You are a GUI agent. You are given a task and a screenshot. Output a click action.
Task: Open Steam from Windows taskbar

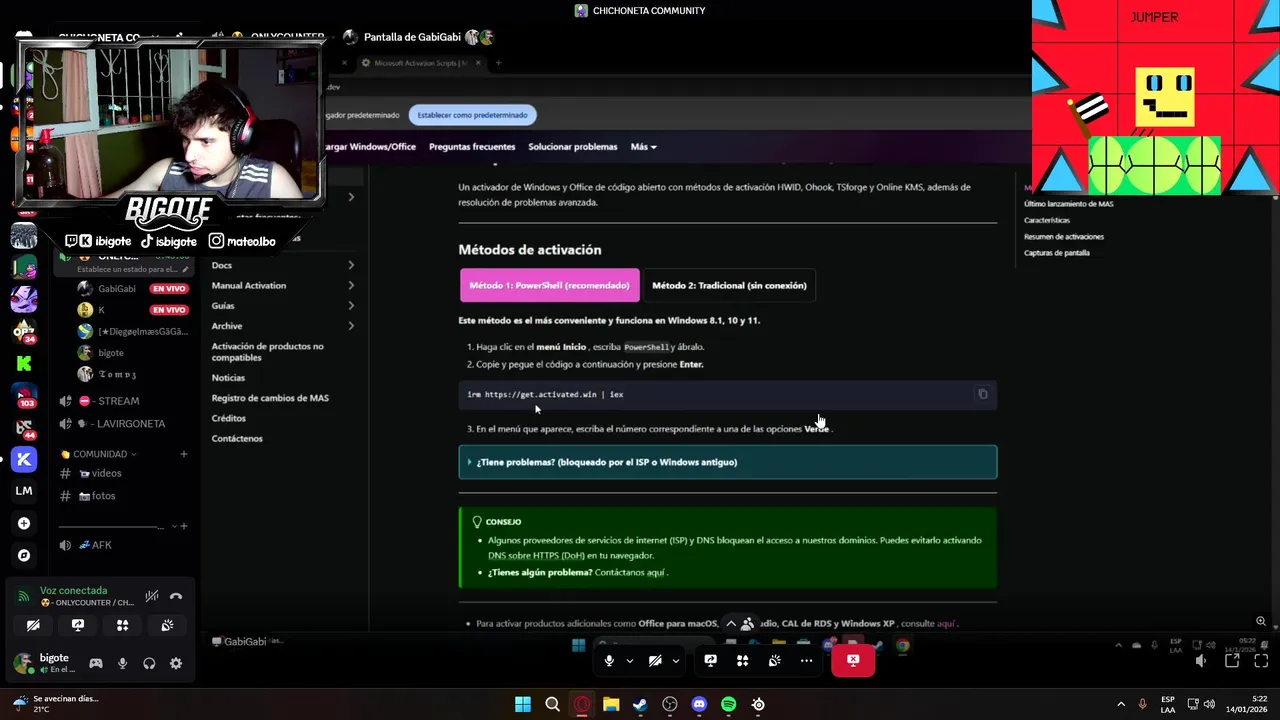point(640,705)
